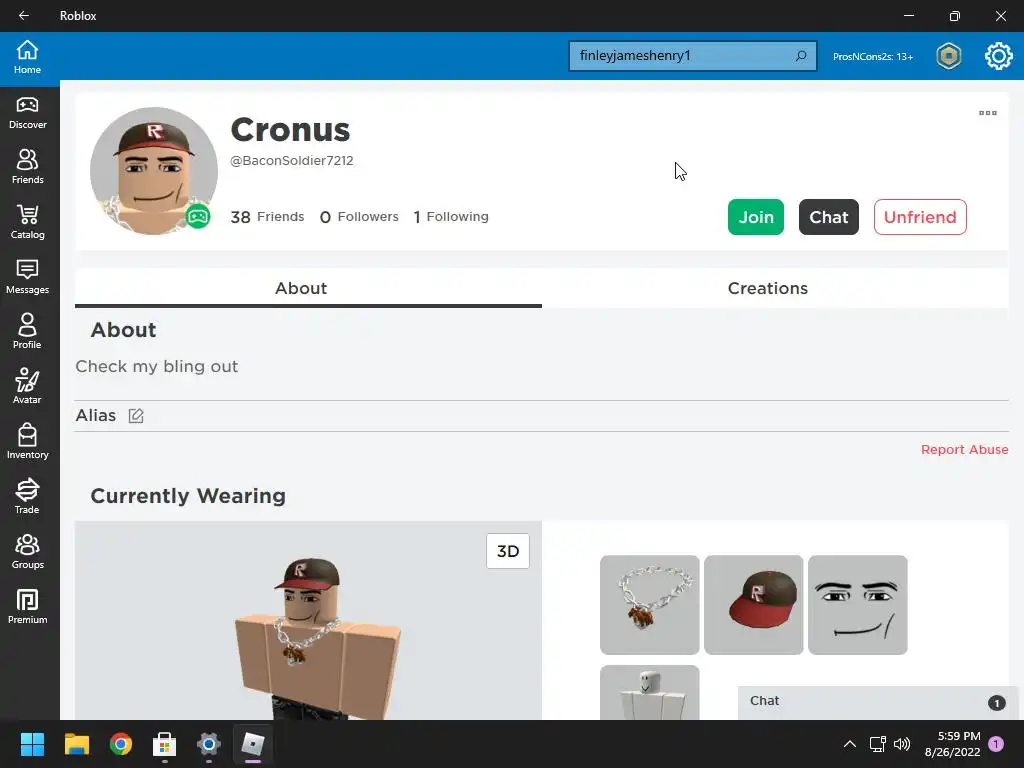The height and width of the screenshot is (768, 1024).
Task: Open Inventory in sidebar
Action: [x=27, y=442]
